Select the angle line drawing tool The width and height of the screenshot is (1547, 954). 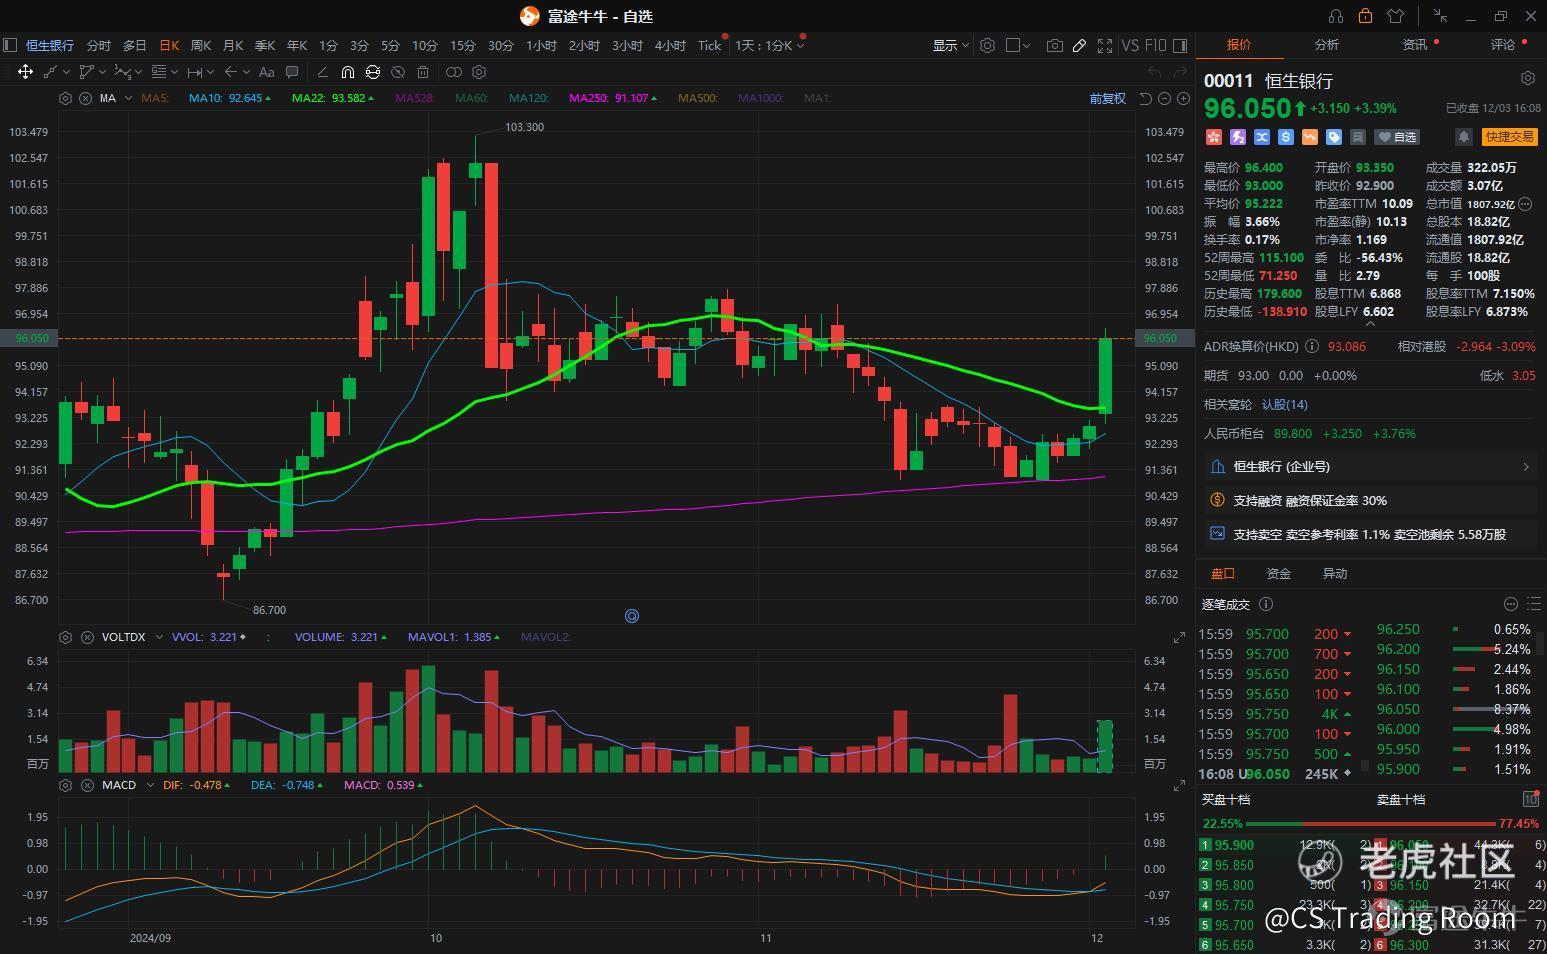pyautogui.click(x=322, y=72)
